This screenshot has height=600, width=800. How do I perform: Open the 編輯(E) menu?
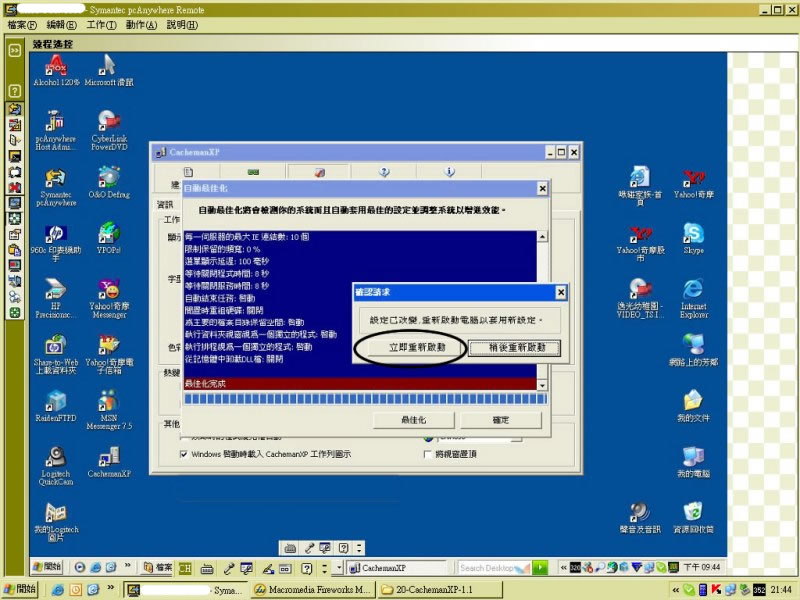pyautogui.click(x=61, y=25)
